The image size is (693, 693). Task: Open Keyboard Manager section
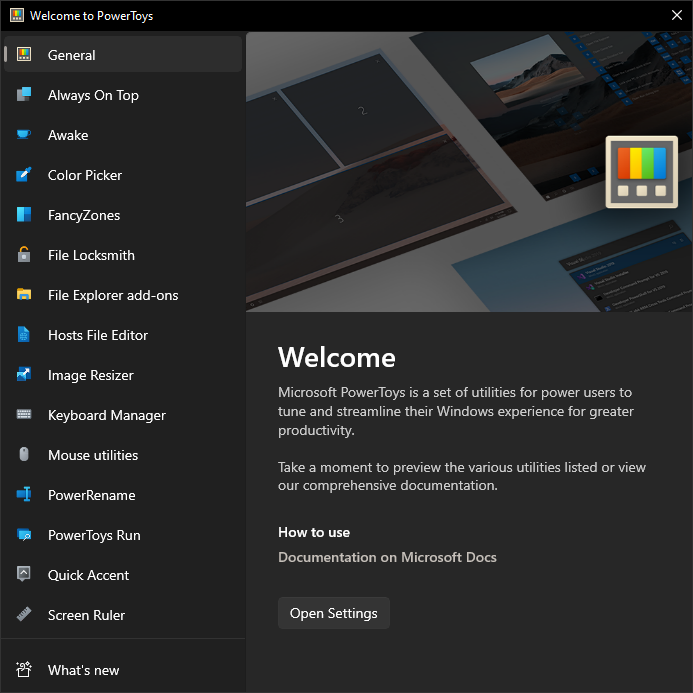coord(123,415)
